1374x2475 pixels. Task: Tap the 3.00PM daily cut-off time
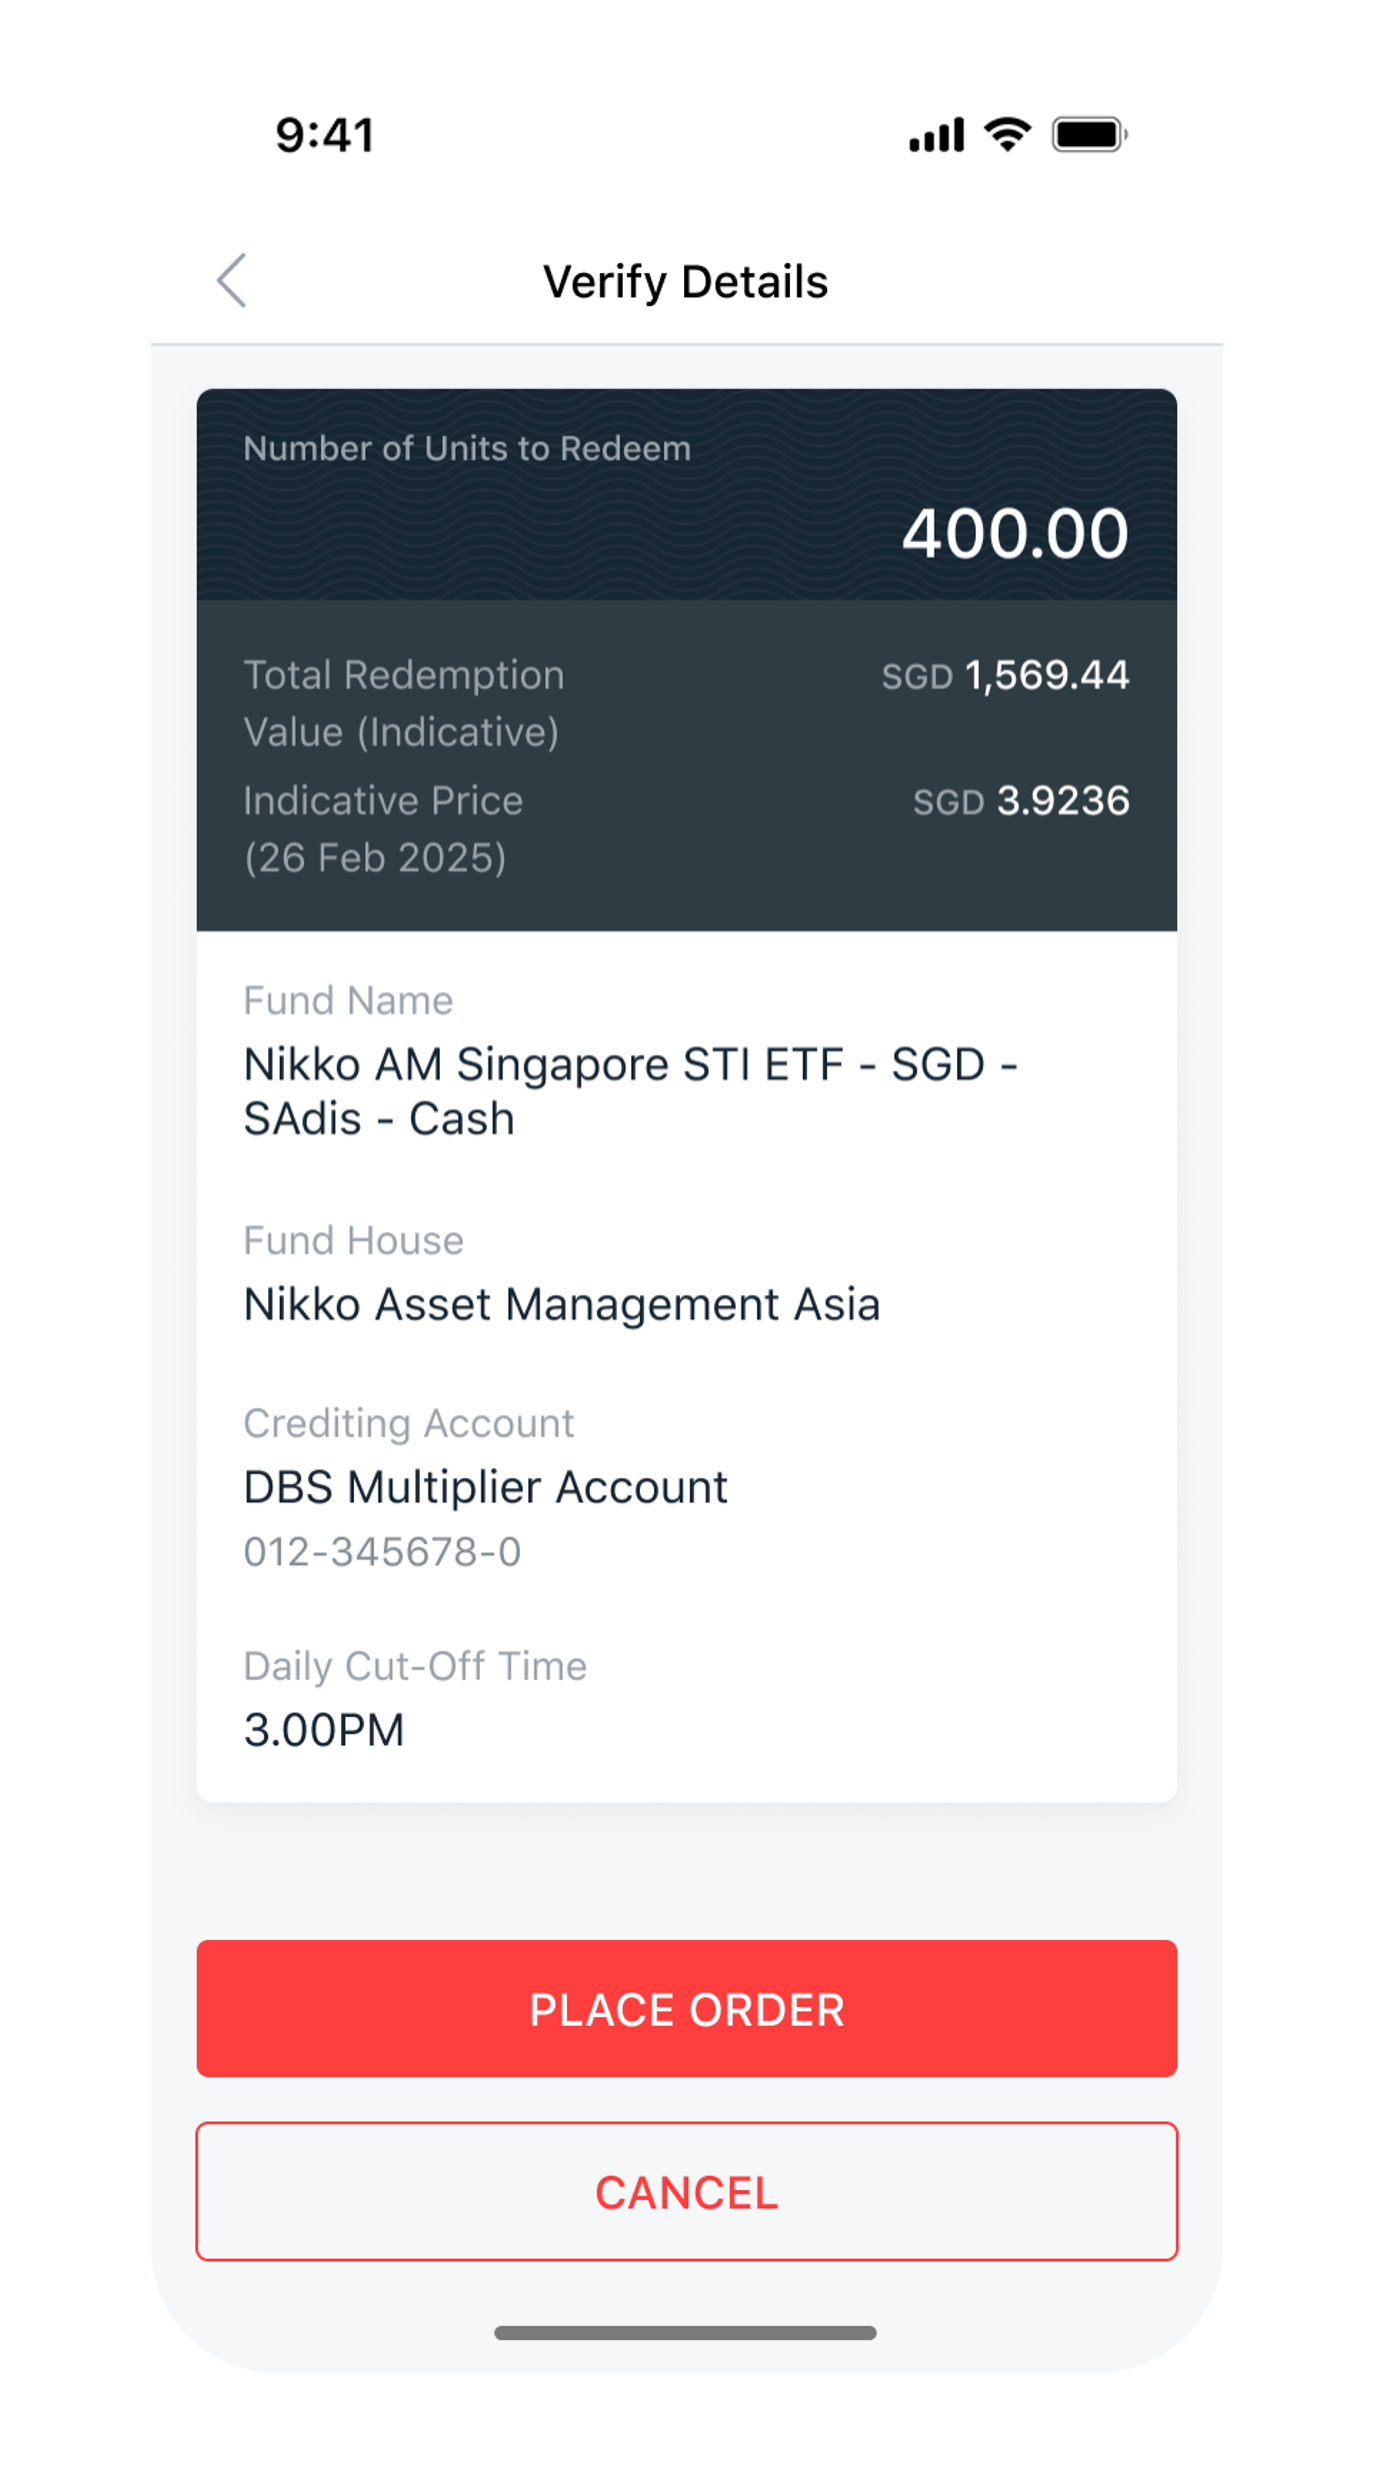(324, 1730)
